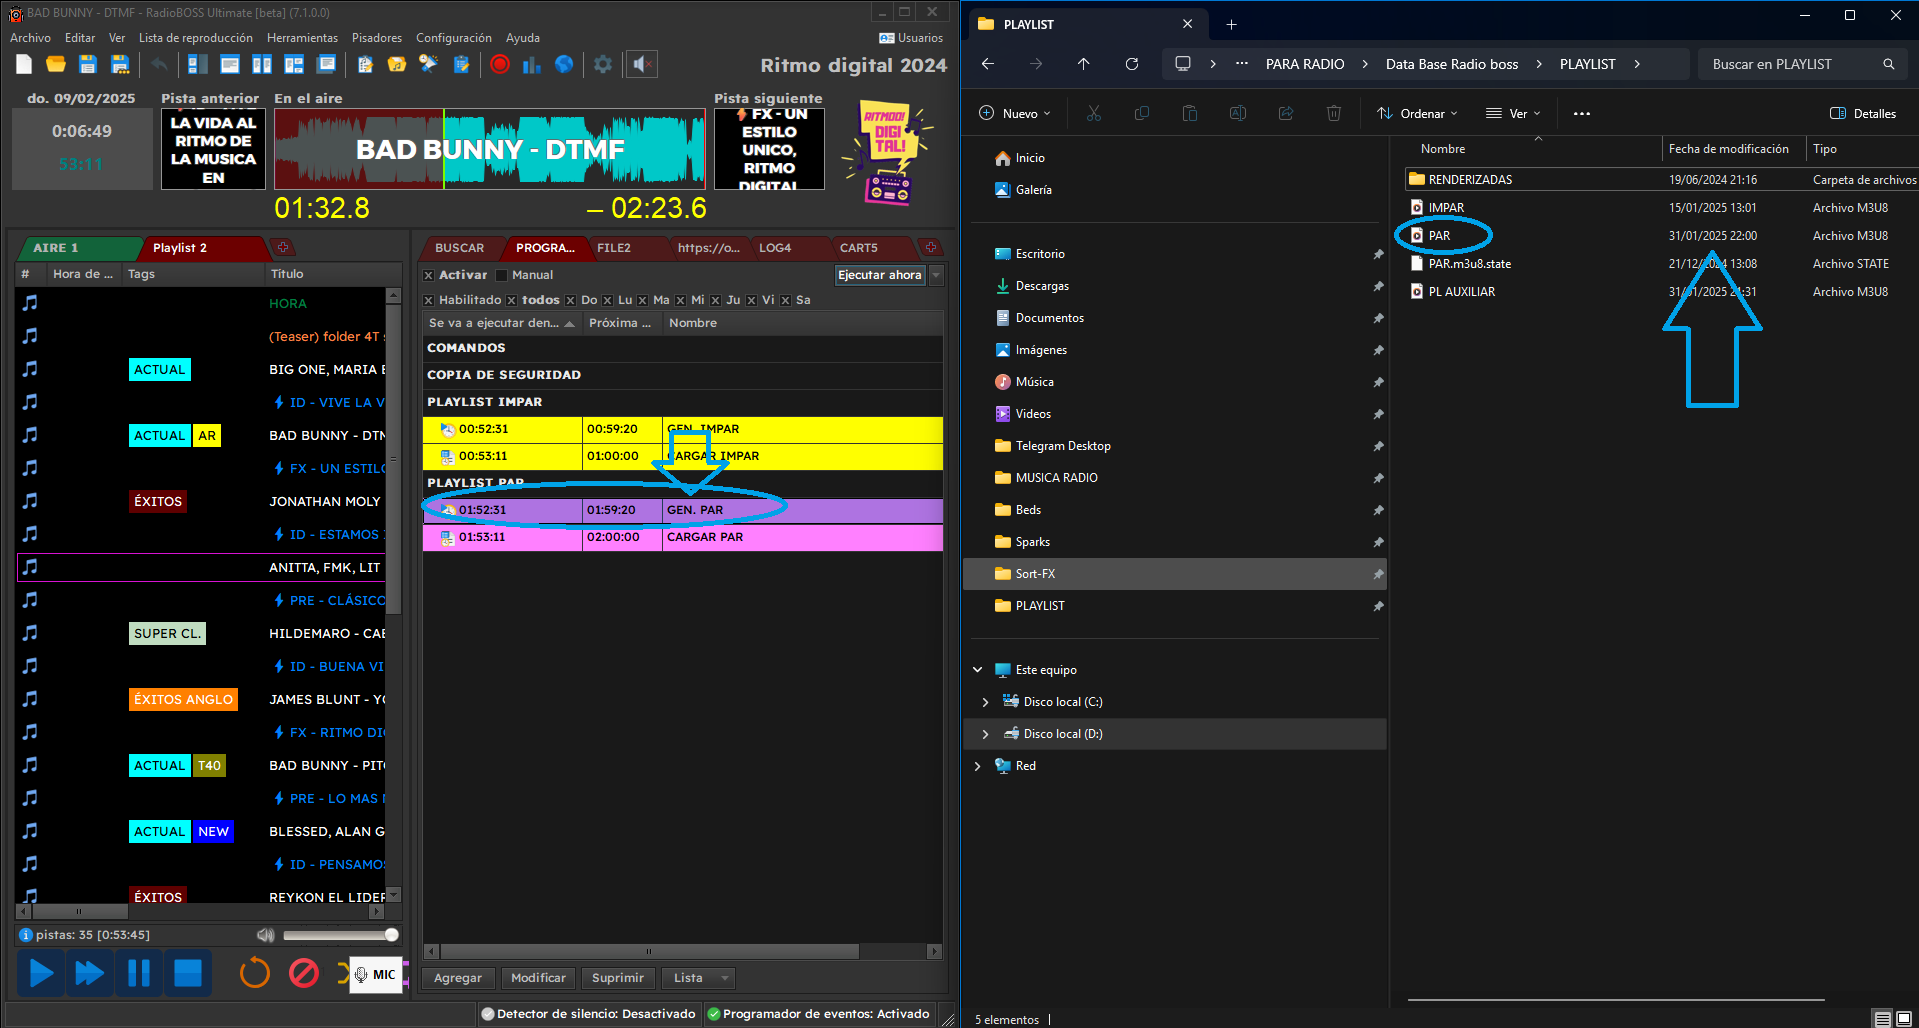This screenshot has width=1919, height=1028.
Task: Click the Agregar button
Action: point(458,978)
